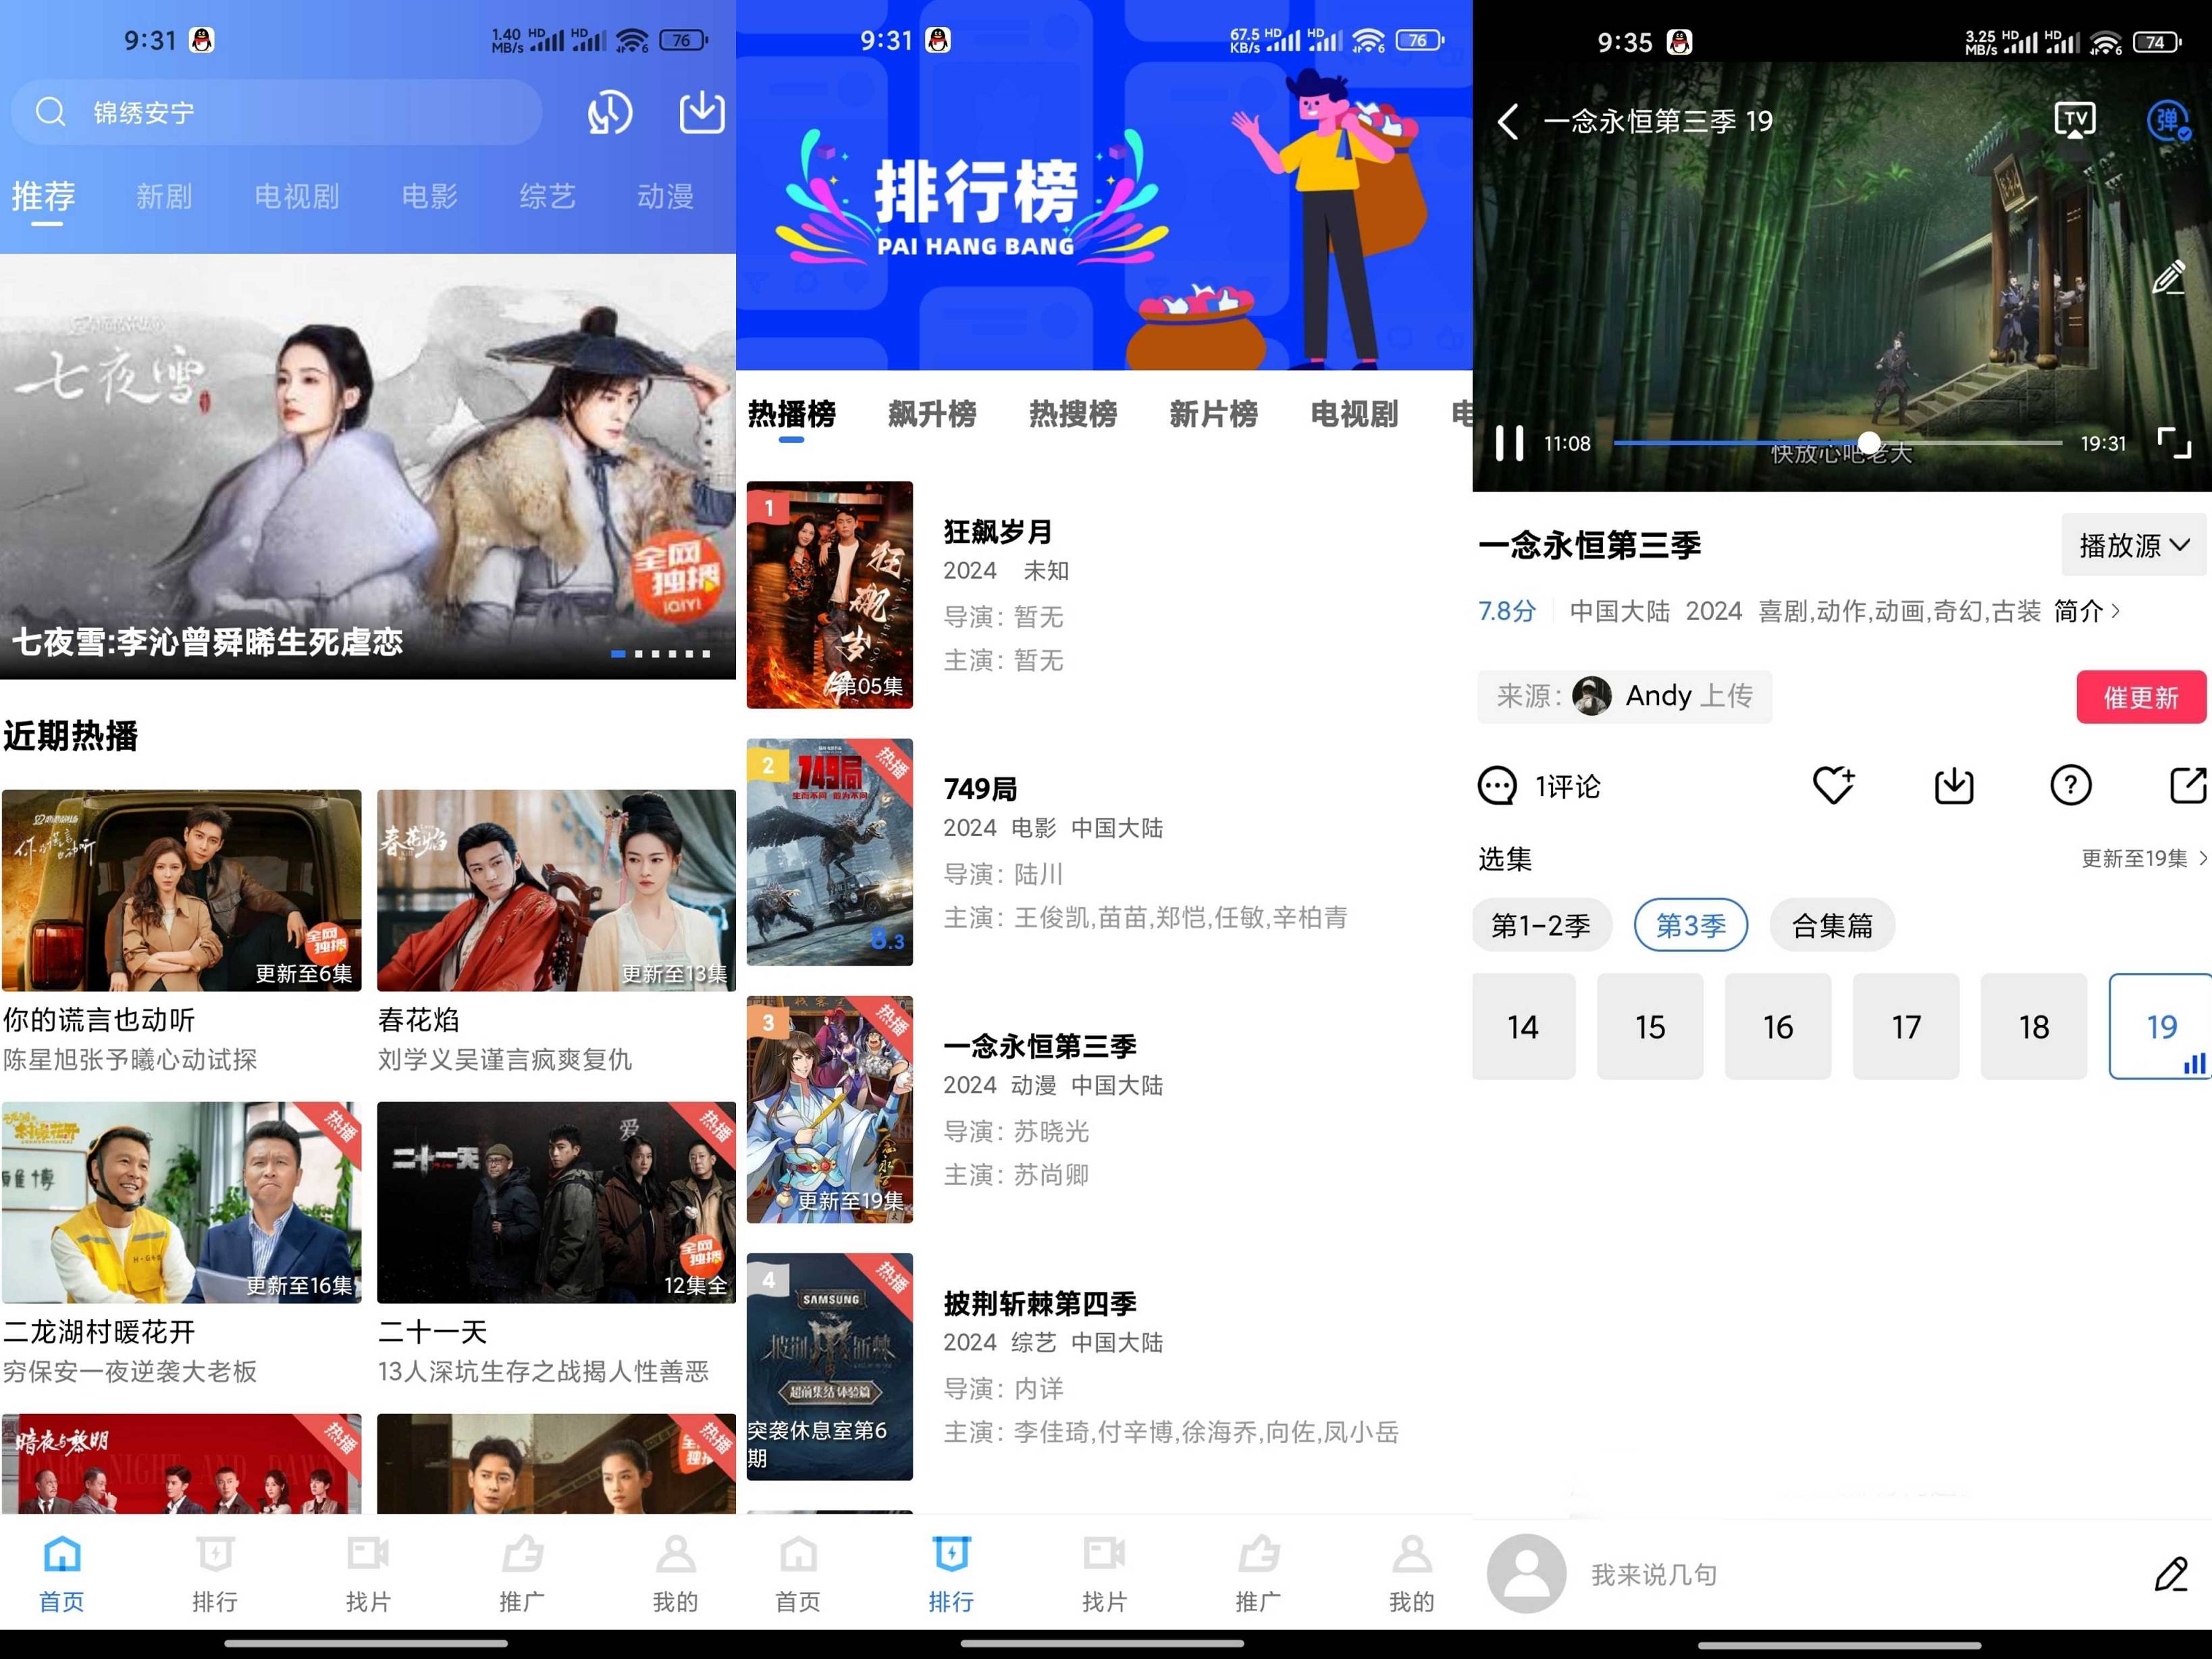Pause the video playback

pyautogui.click(x=1509, y=443)
